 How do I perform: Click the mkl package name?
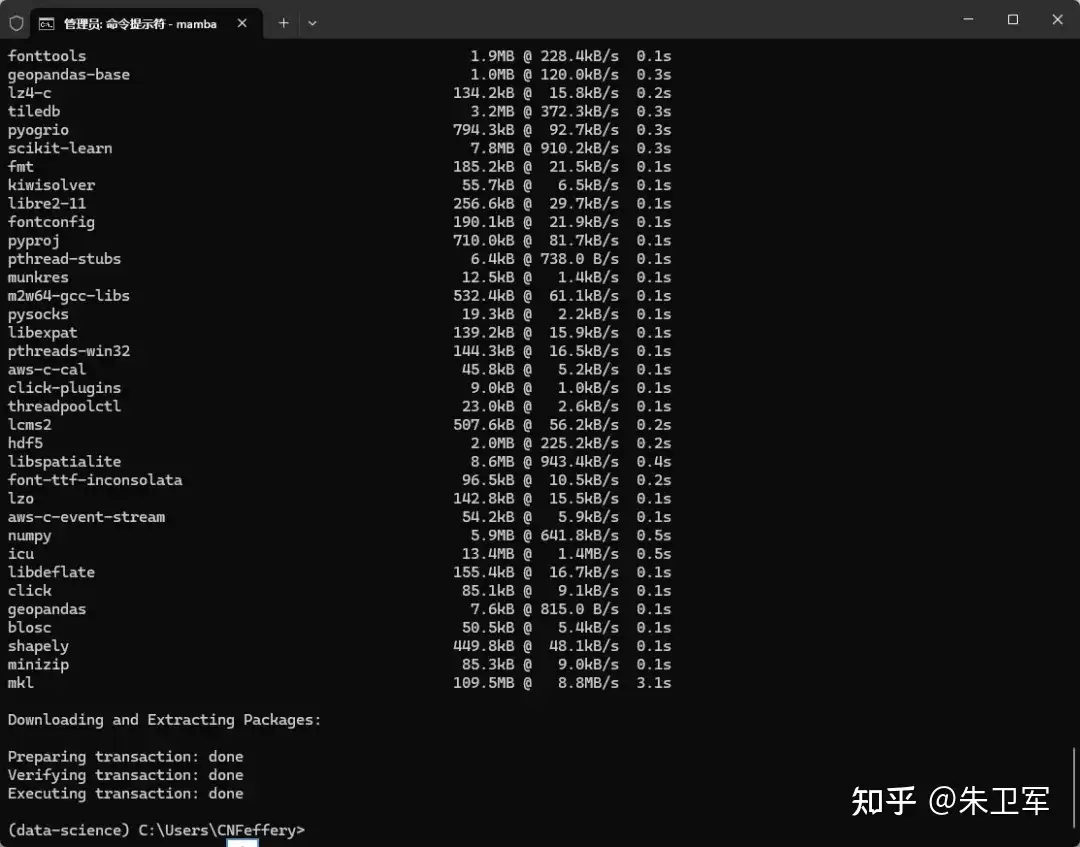pyautogui.click(x=21, y=683)
